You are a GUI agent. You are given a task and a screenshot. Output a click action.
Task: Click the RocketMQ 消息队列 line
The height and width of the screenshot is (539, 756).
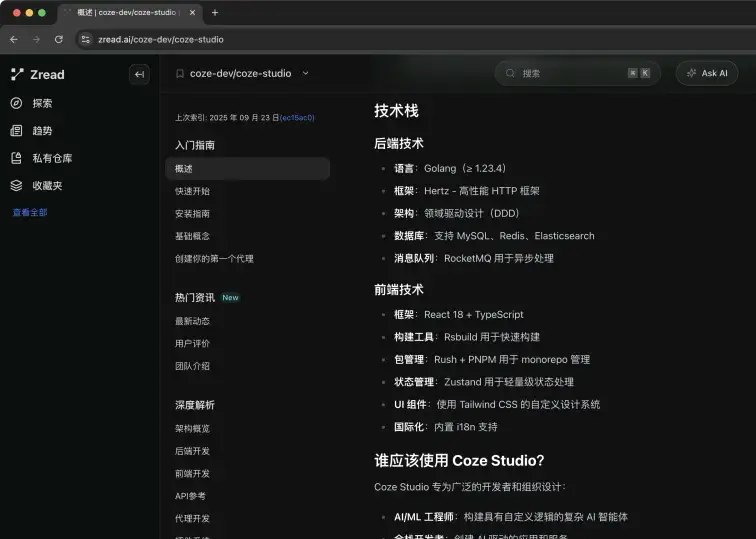[474, 258]
